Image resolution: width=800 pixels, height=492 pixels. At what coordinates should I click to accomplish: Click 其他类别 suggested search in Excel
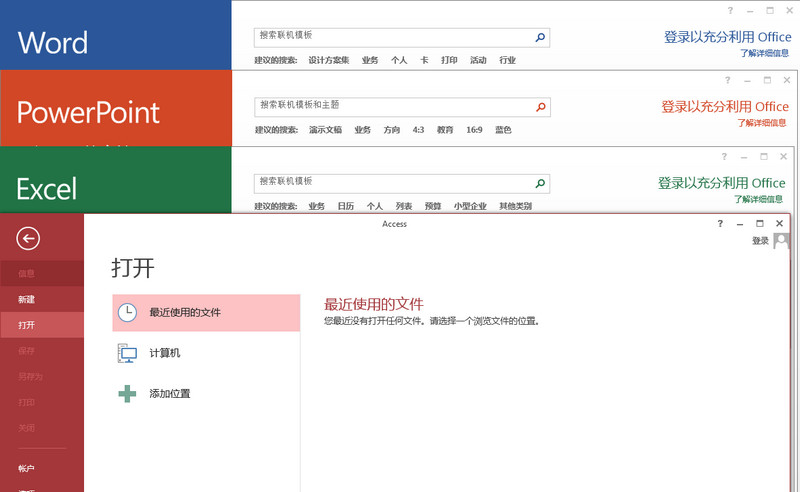point(515,206)
